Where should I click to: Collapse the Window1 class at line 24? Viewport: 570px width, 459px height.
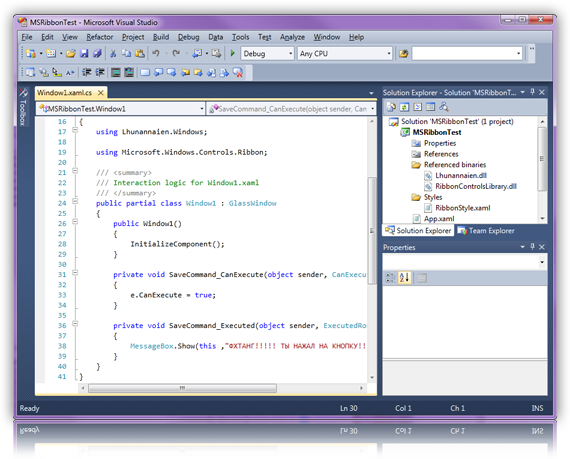pyautogui.click(x=75, y=201)
